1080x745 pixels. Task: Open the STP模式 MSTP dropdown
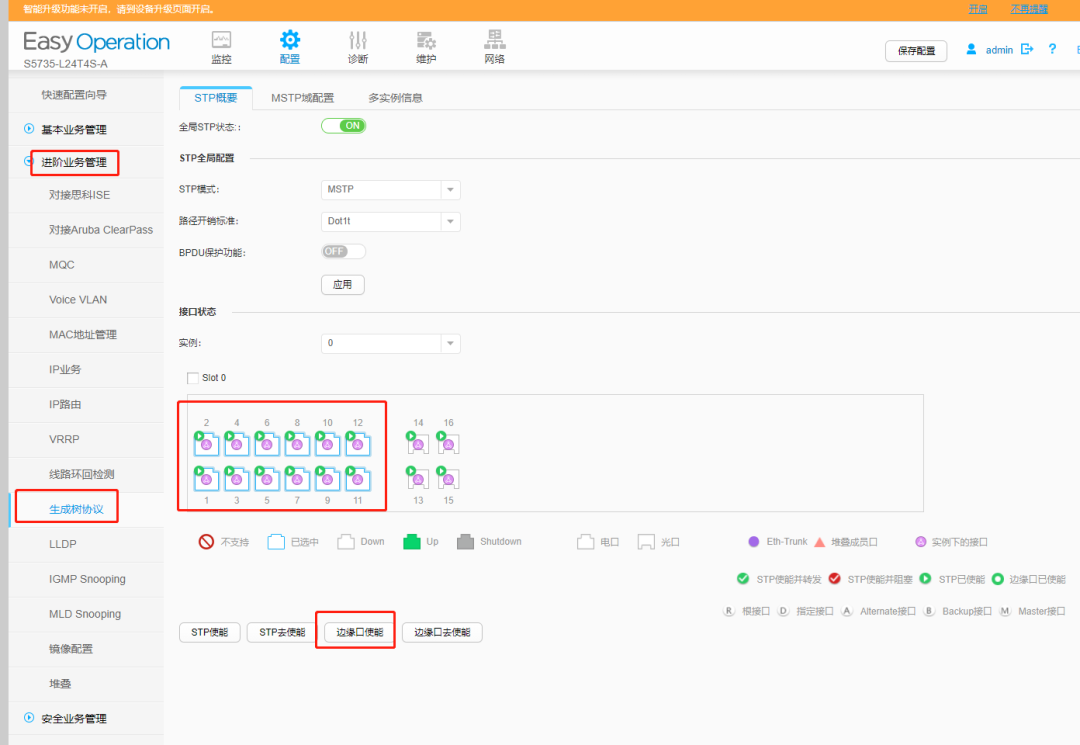coord(391,189)
